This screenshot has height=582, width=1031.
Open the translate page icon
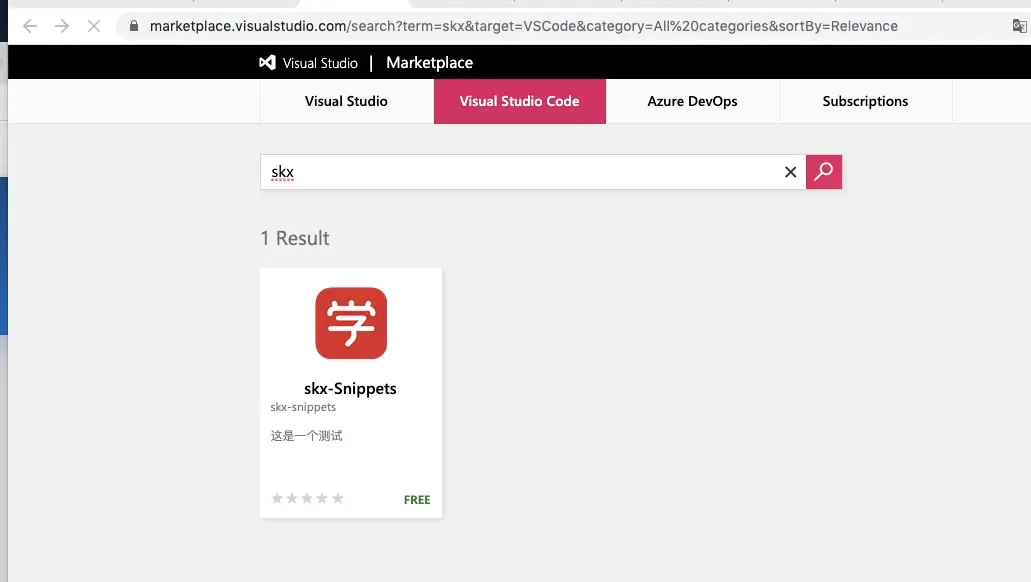1019,26
